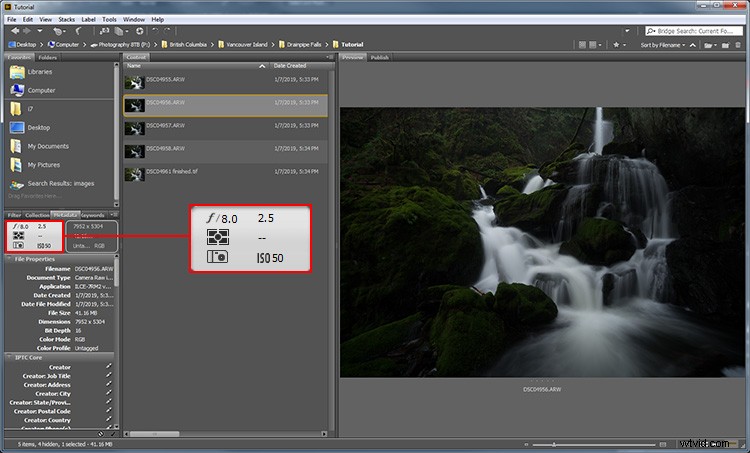Select My Pictures favorite

click(x=35, y=165)
